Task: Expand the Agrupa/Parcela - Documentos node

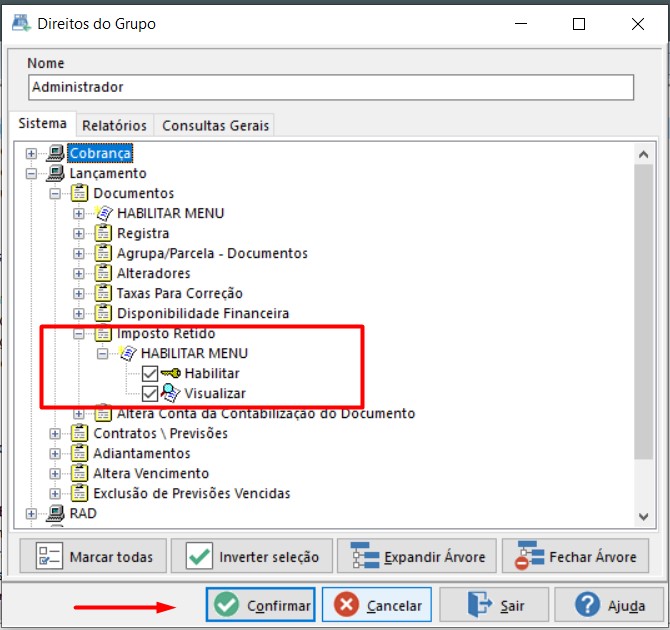Action: tap(79, 253)
